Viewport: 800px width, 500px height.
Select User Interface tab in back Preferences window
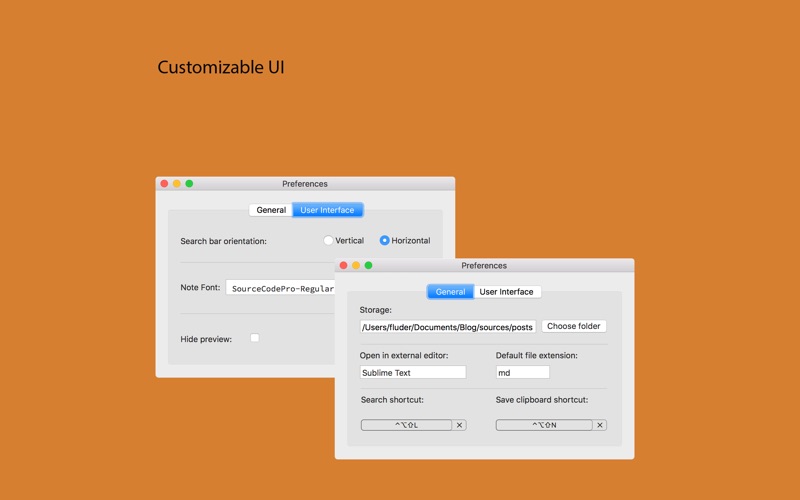click(x=327, y=210)
